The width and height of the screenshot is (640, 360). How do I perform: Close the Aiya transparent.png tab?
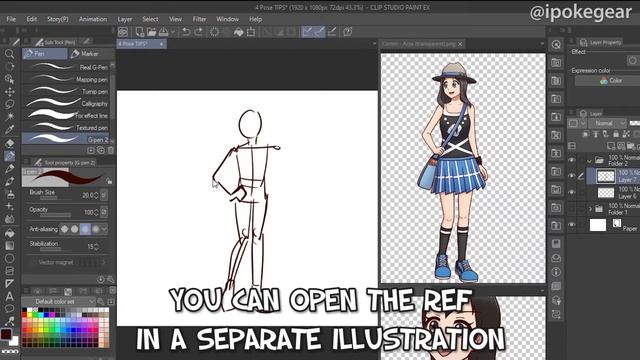[460, 44]
